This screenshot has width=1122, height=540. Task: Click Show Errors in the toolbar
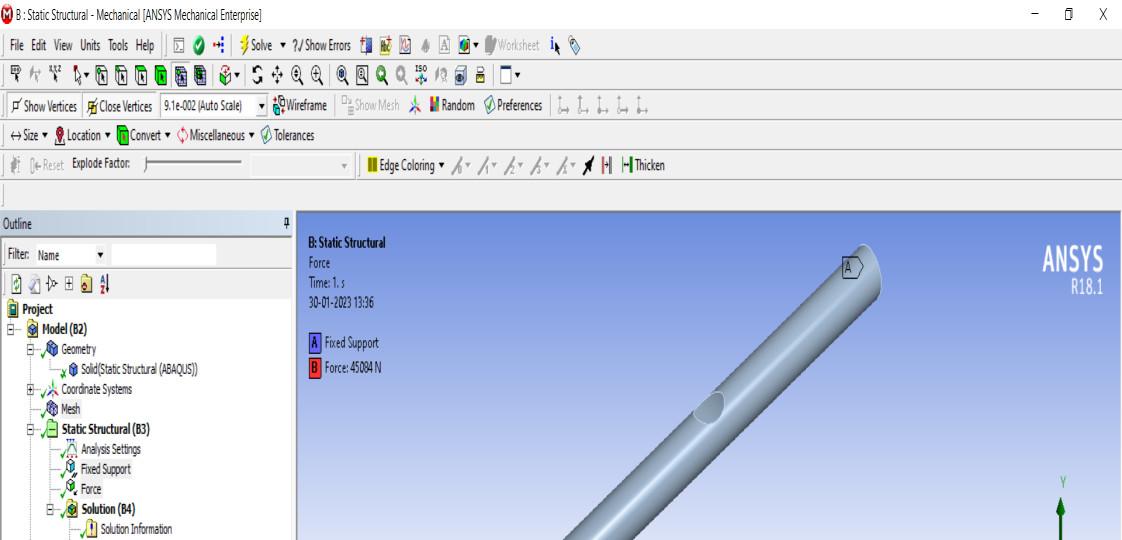(321, 46)
